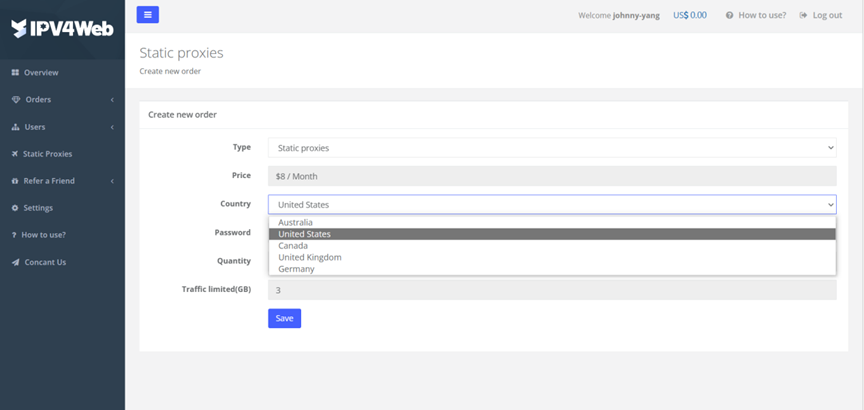
Task: Click the Orders diamond icon
Action: 15,100
